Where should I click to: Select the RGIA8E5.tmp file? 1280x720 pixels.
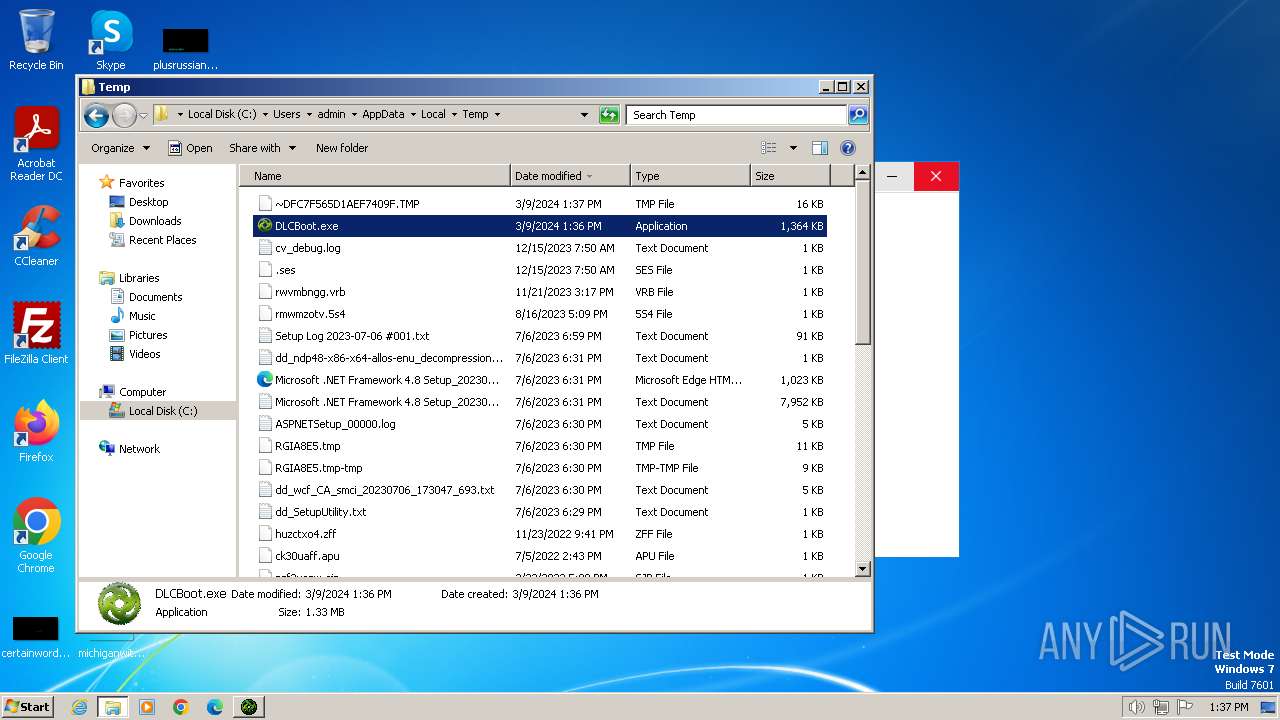540,446
